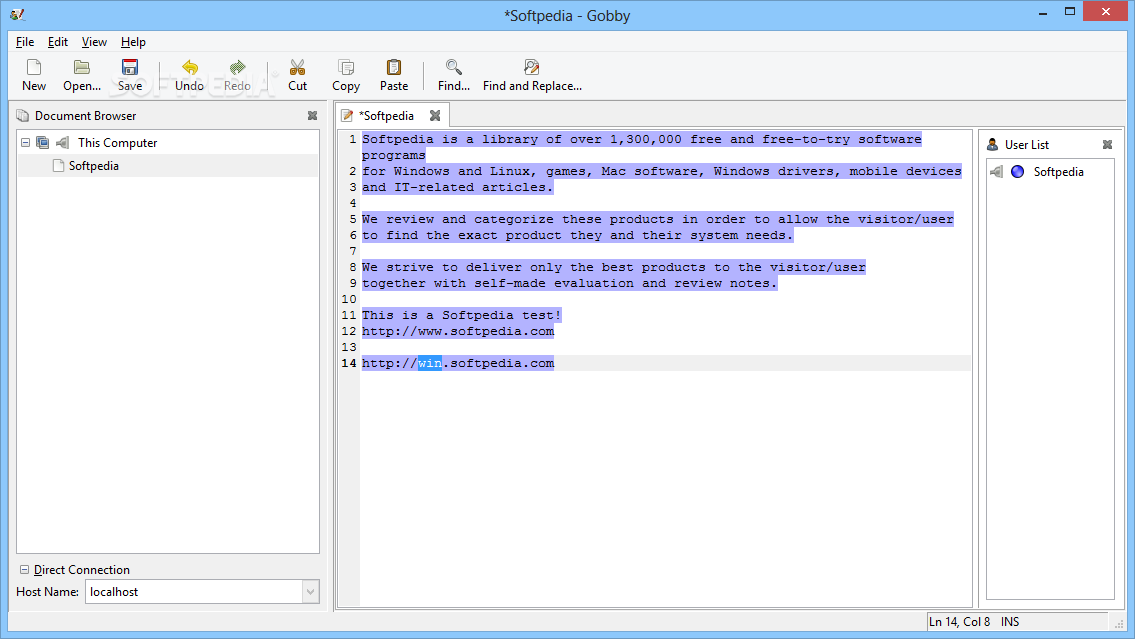The width and height of the screenshot is (1135, 639).
Task: Click the Host Name localhost field
Action: click(x=194, y=592)
